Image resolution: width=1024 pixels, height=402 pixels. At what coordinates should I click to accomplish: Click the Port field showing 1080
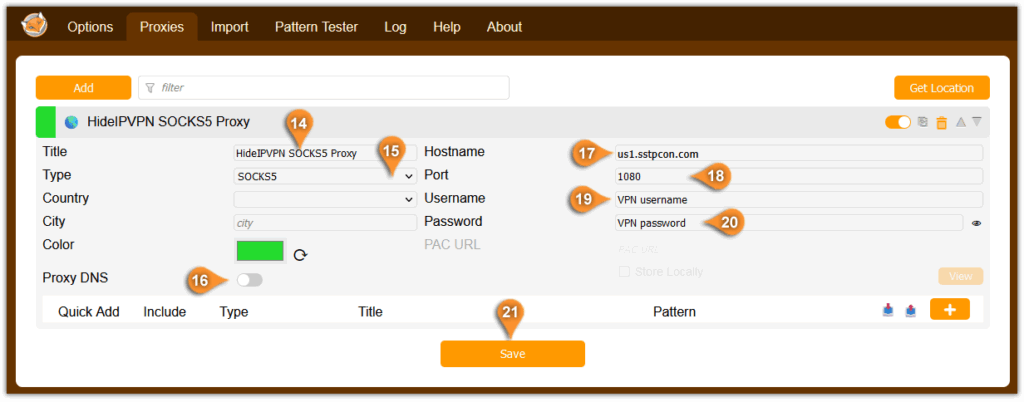tap(799, 176)
